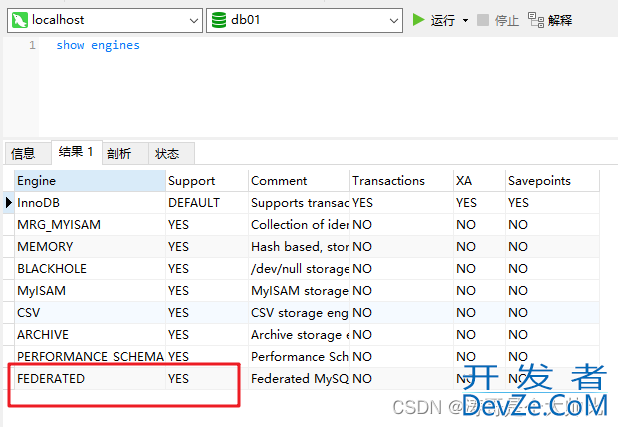
Task: Click the MRG_MYISAM engine cell
Action: click(90, 225)
